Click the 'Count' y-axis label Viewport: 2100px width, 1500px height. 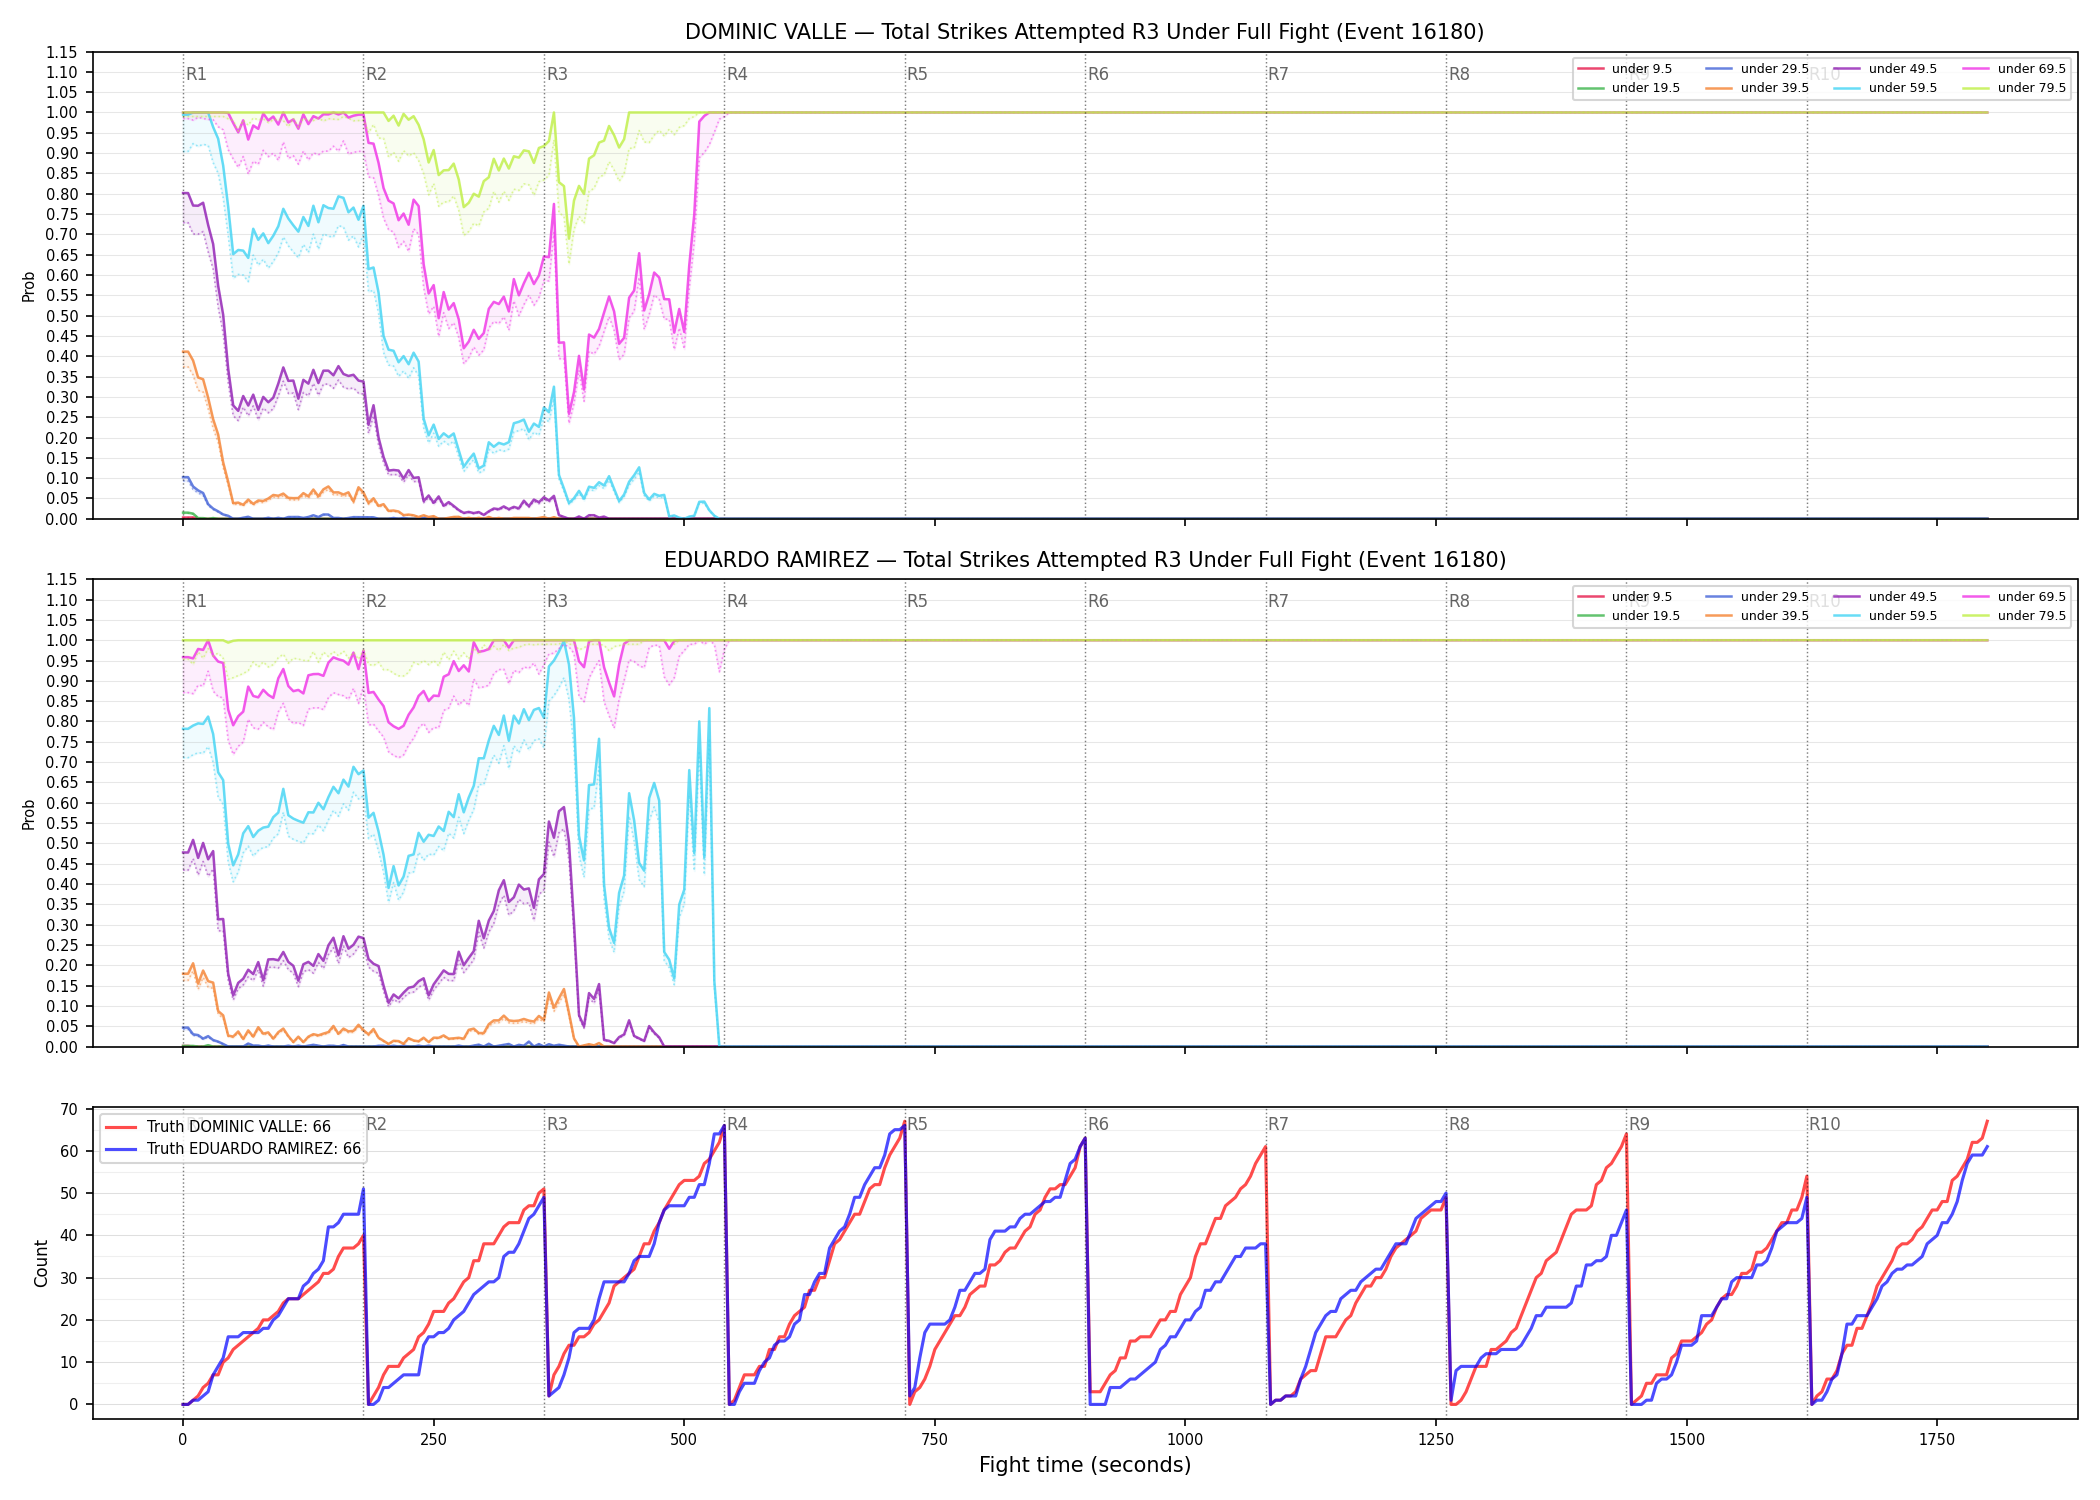click(41, 1263)
